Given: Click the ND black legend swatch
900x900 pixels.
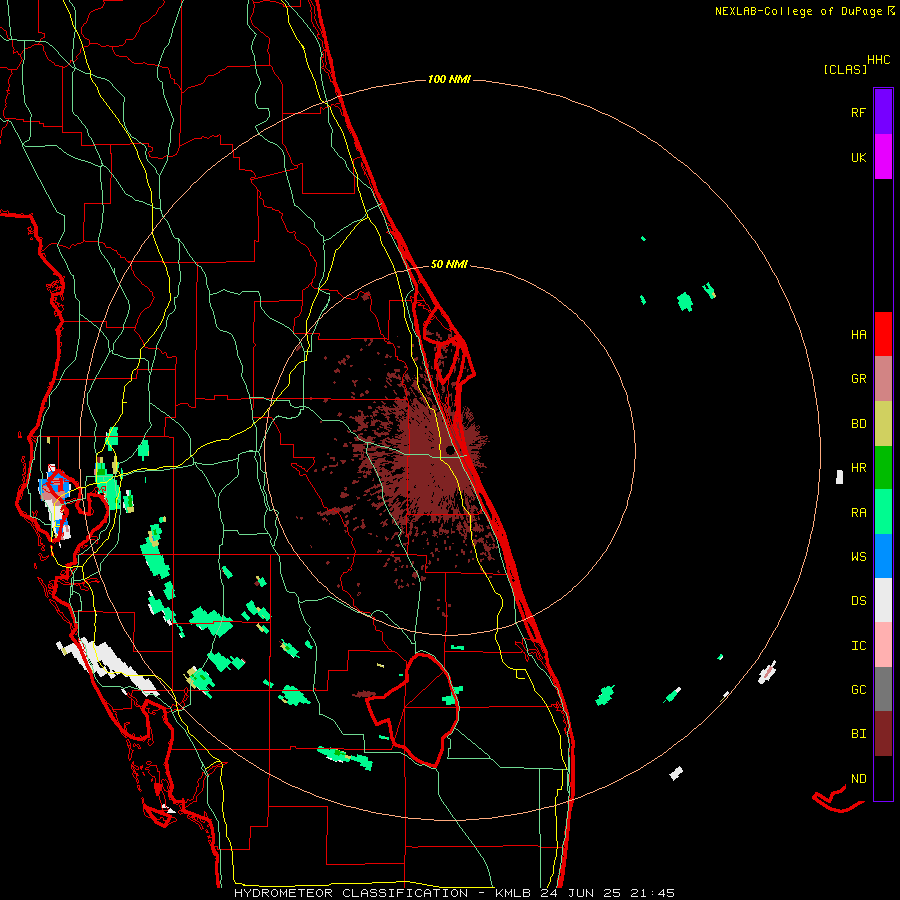Looking at the screenshot, I should tap(883, 778).
